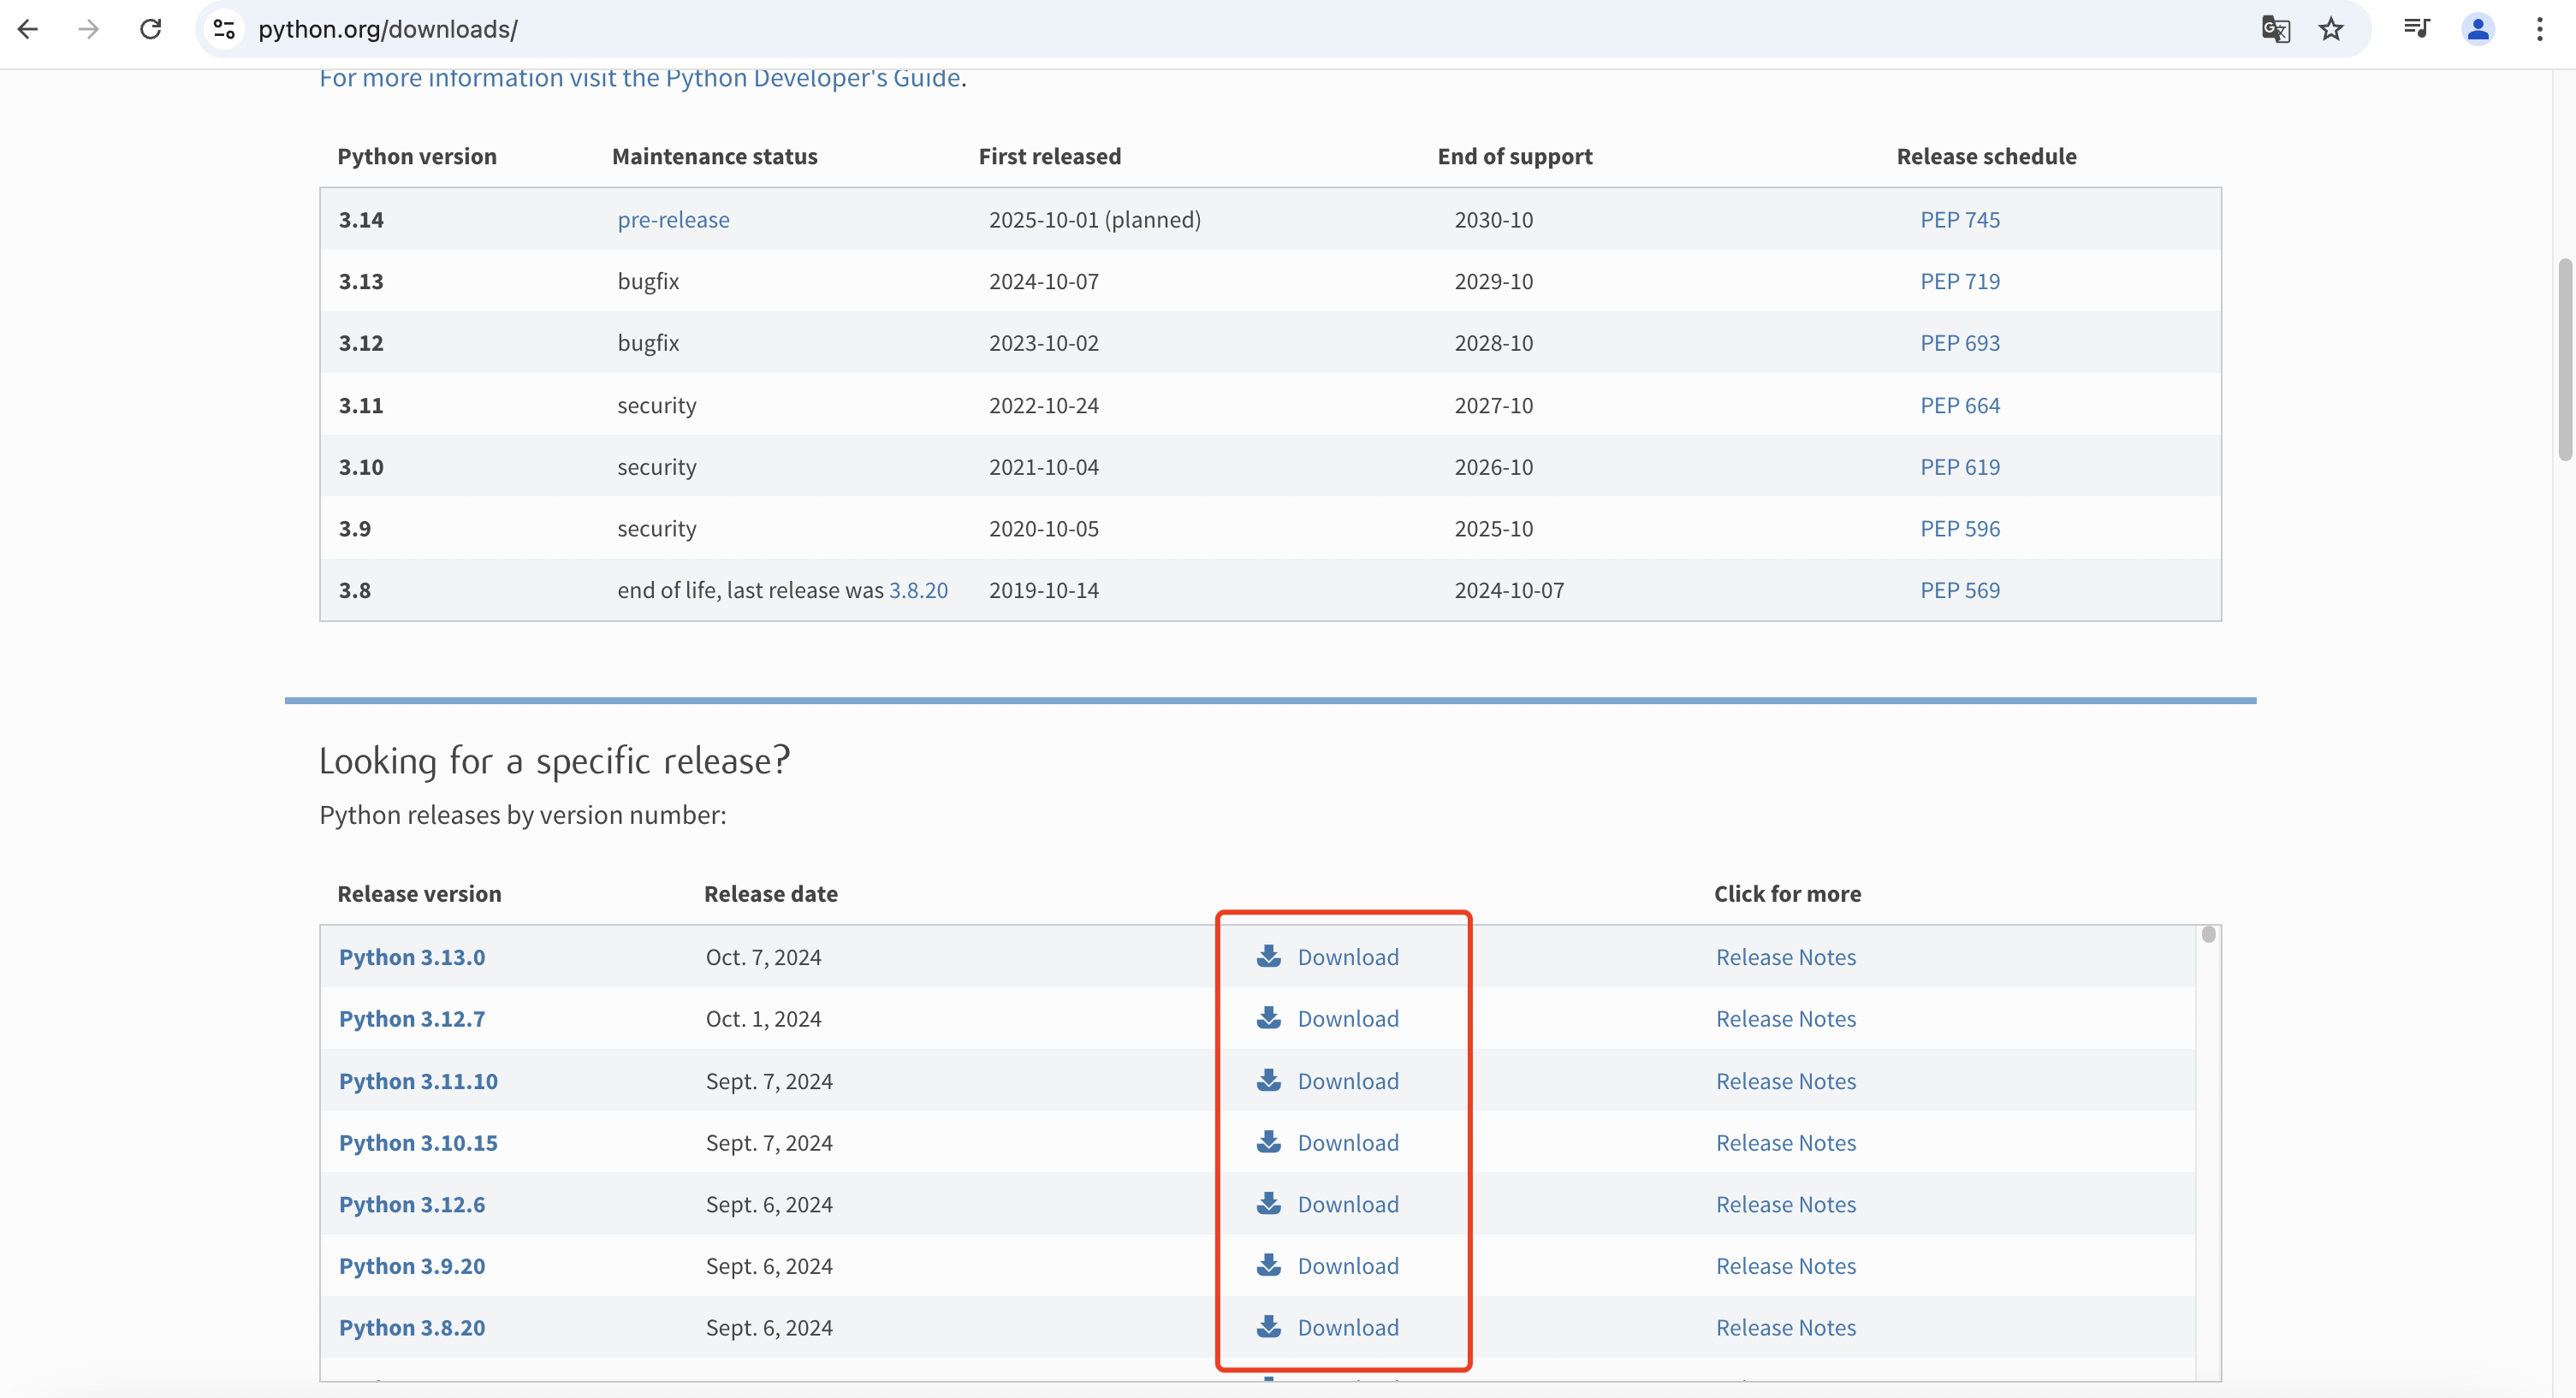2576x1398 pixels.
Task: View site information icon in address bar
Action: tap(225, 29)
